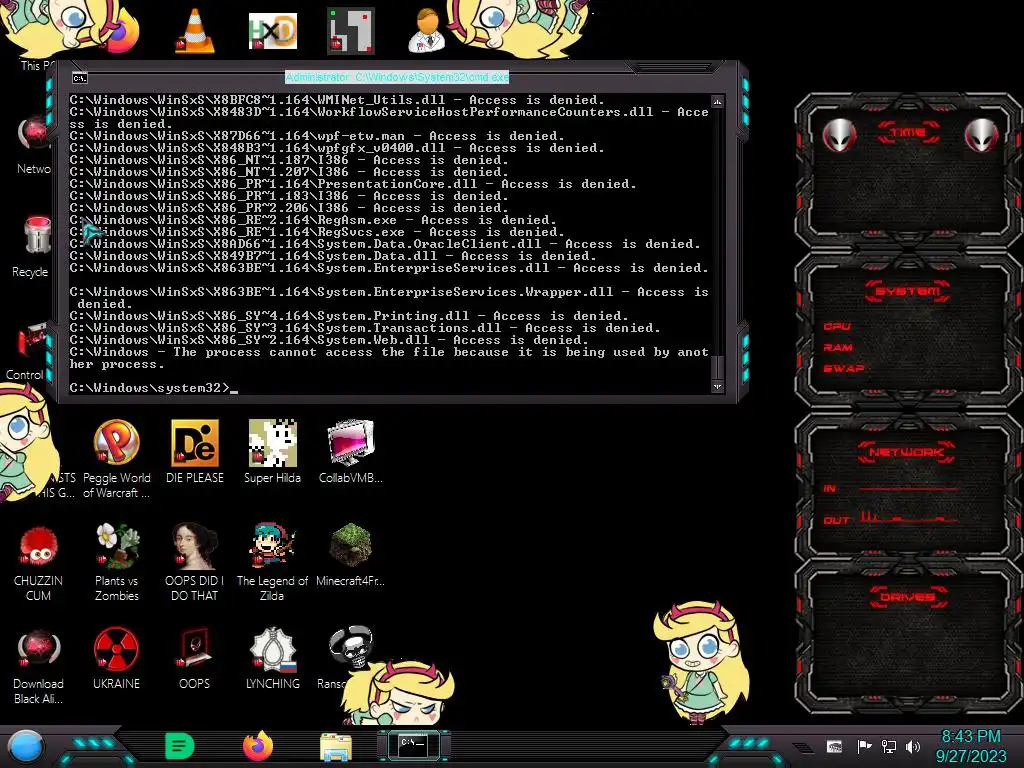This screenshot has height=768, width=1024.
Task: Click the C:\Windows\system32> prompt line
Action: (153, 388)
